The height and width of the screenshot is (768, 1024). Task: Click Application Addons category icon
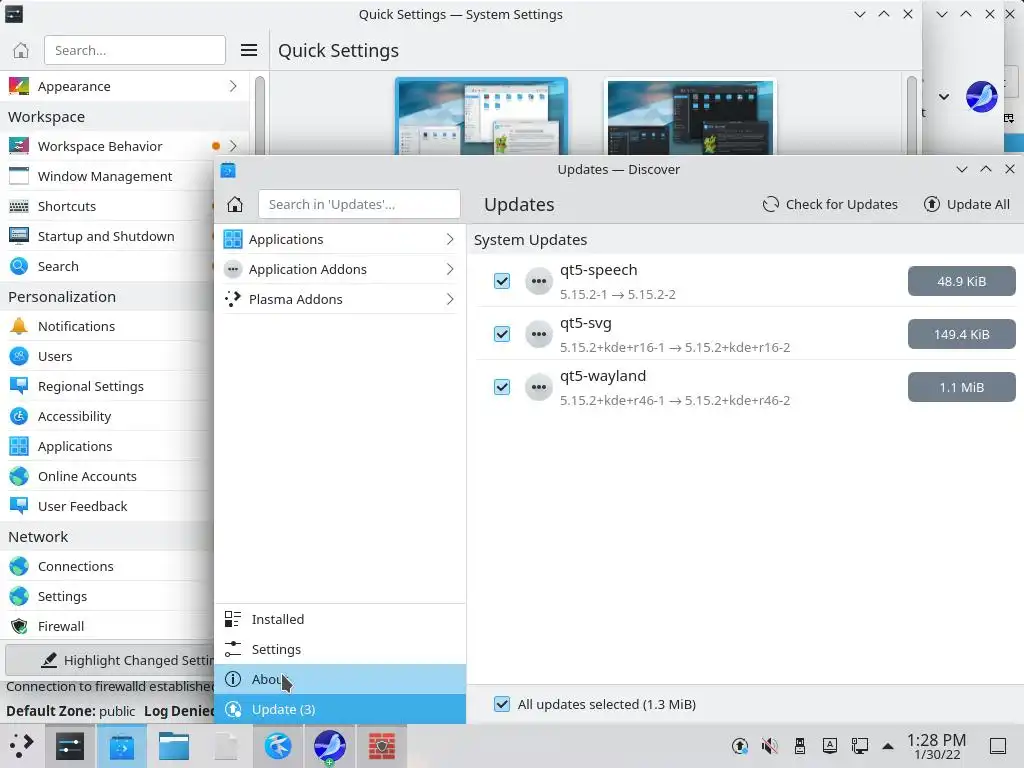tap(232, 269)
